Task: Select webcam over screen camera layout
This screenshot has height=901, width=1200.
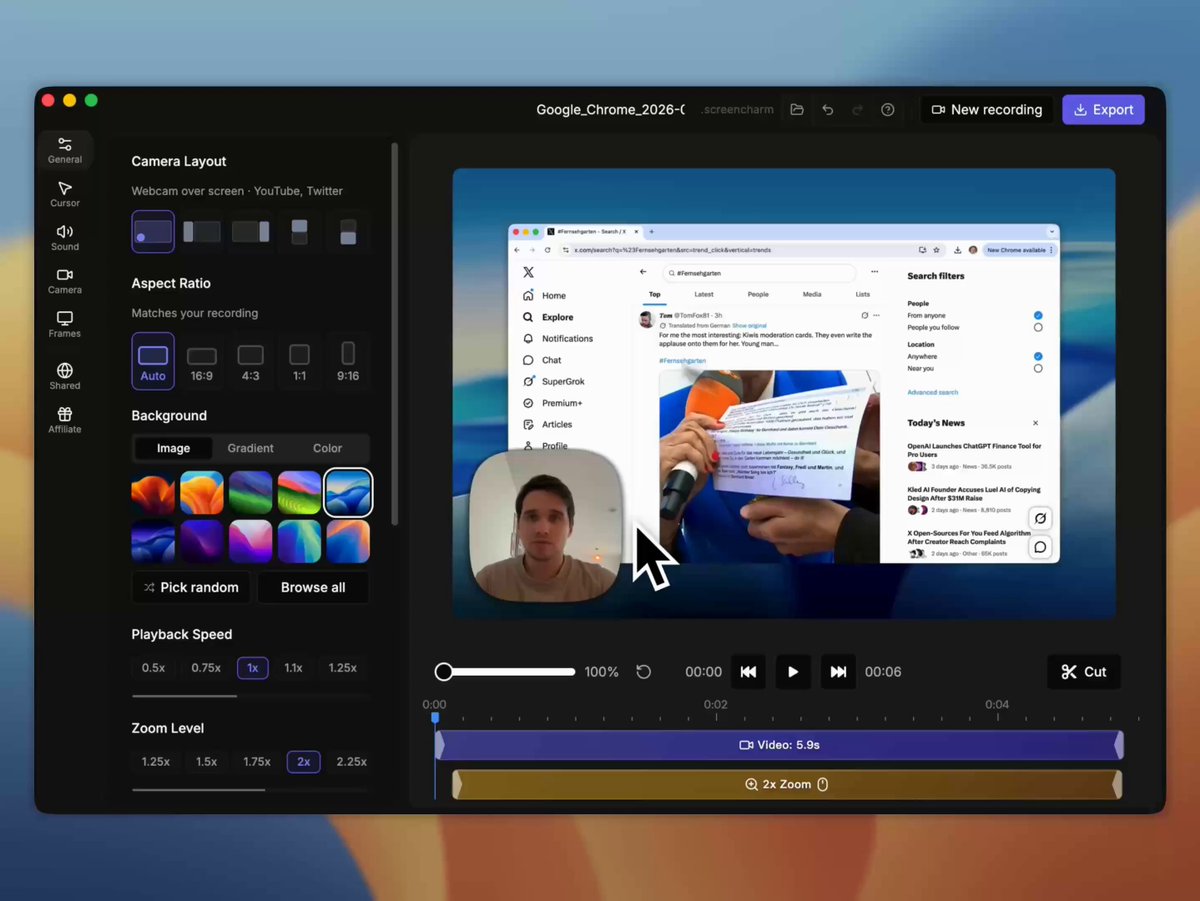Action: coord(153,232)
